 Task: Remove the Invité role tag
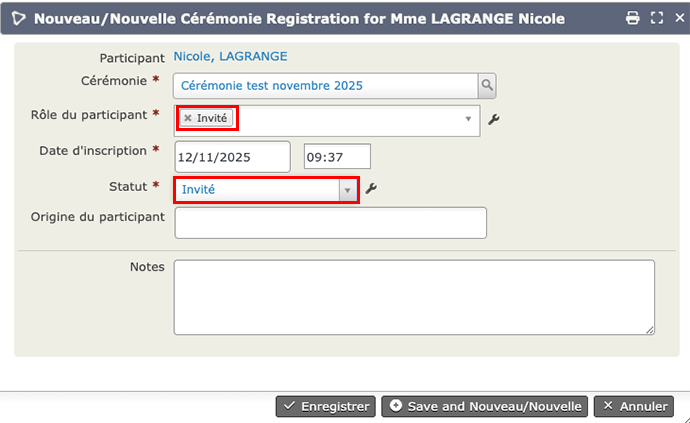[187, 118]
